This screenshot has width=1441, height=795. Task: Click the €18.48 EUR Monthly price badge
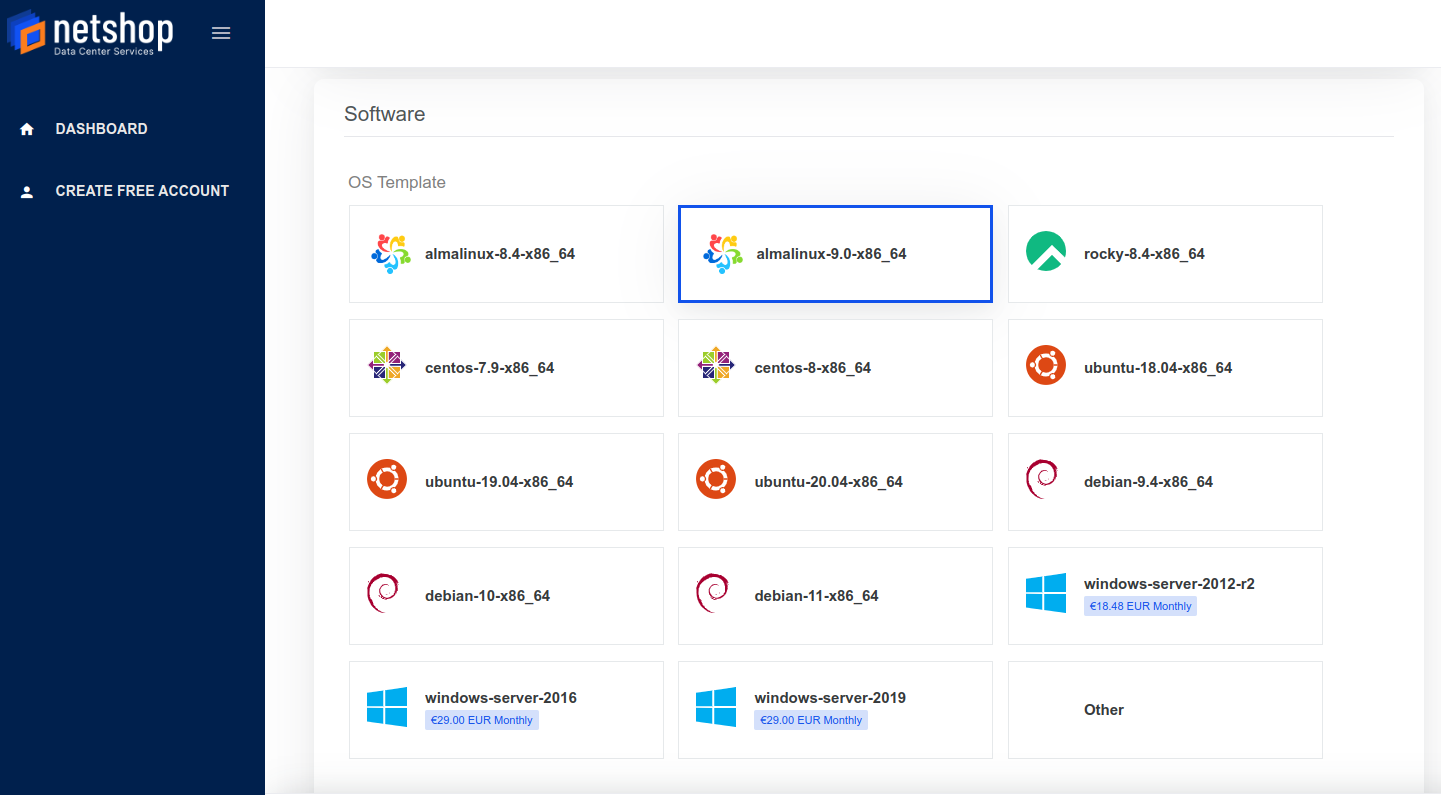click(x=1140, y=606)
